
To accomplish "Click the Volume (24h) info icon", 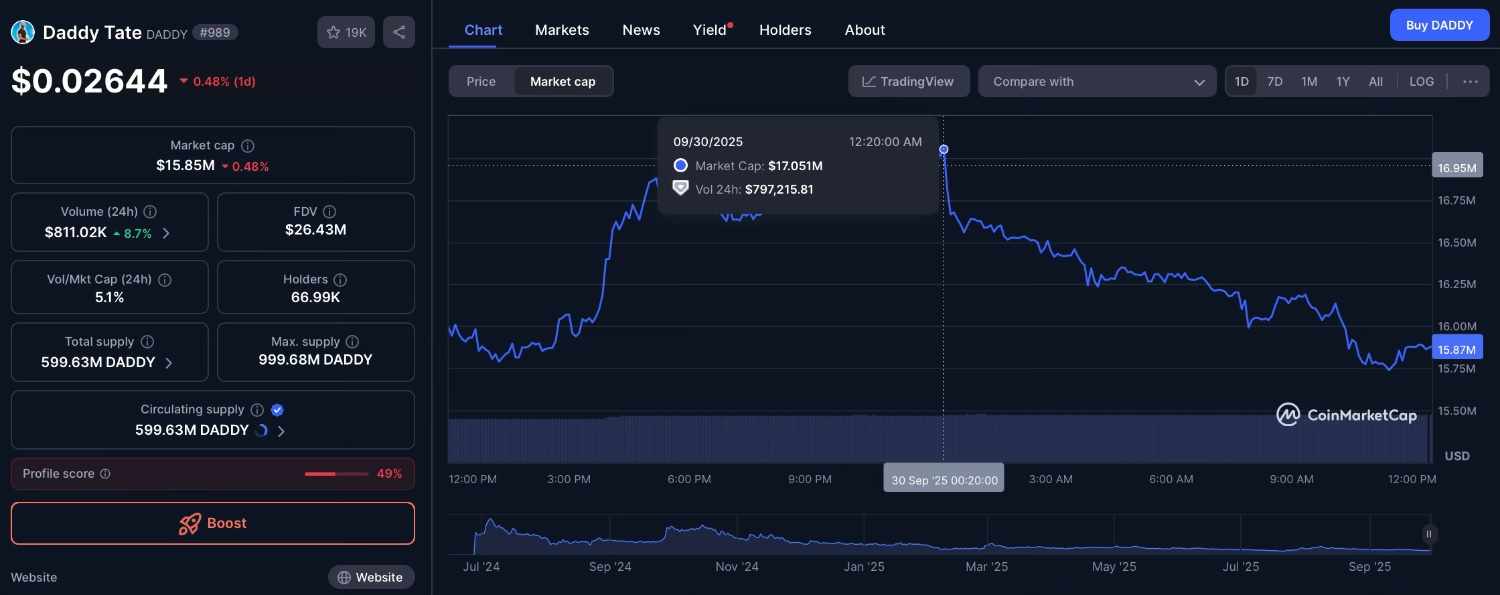I will pos(150,212).
